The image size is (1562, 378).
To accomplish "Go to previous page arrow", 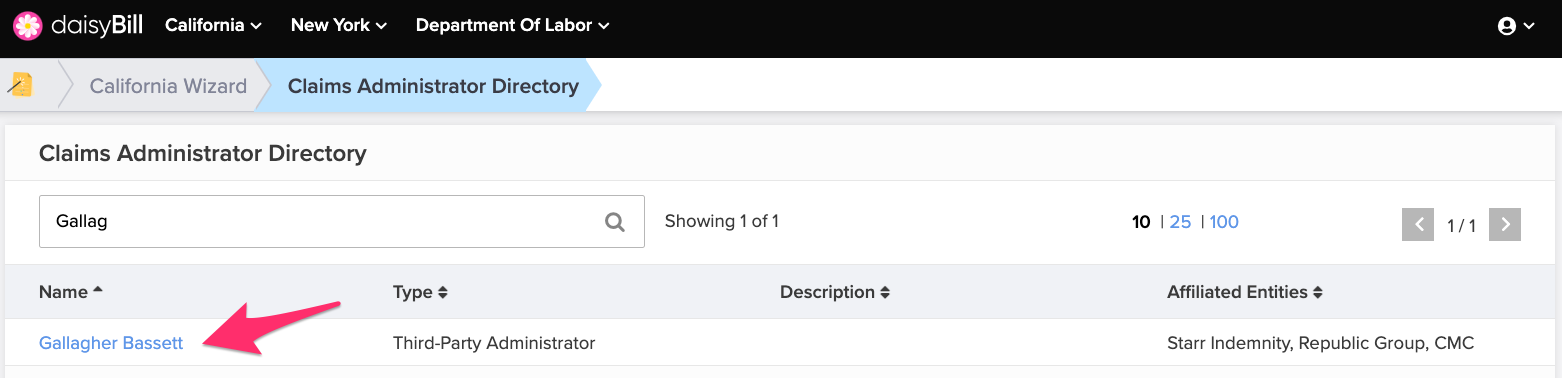I will click(x=1418, y=224).
